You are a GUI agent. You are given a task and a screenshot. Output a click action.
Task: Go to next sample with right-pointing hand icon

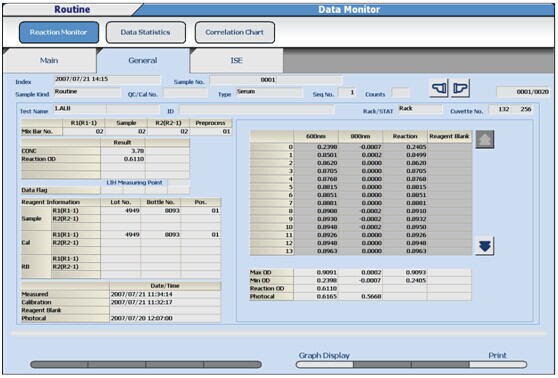(x=460, y=88)
